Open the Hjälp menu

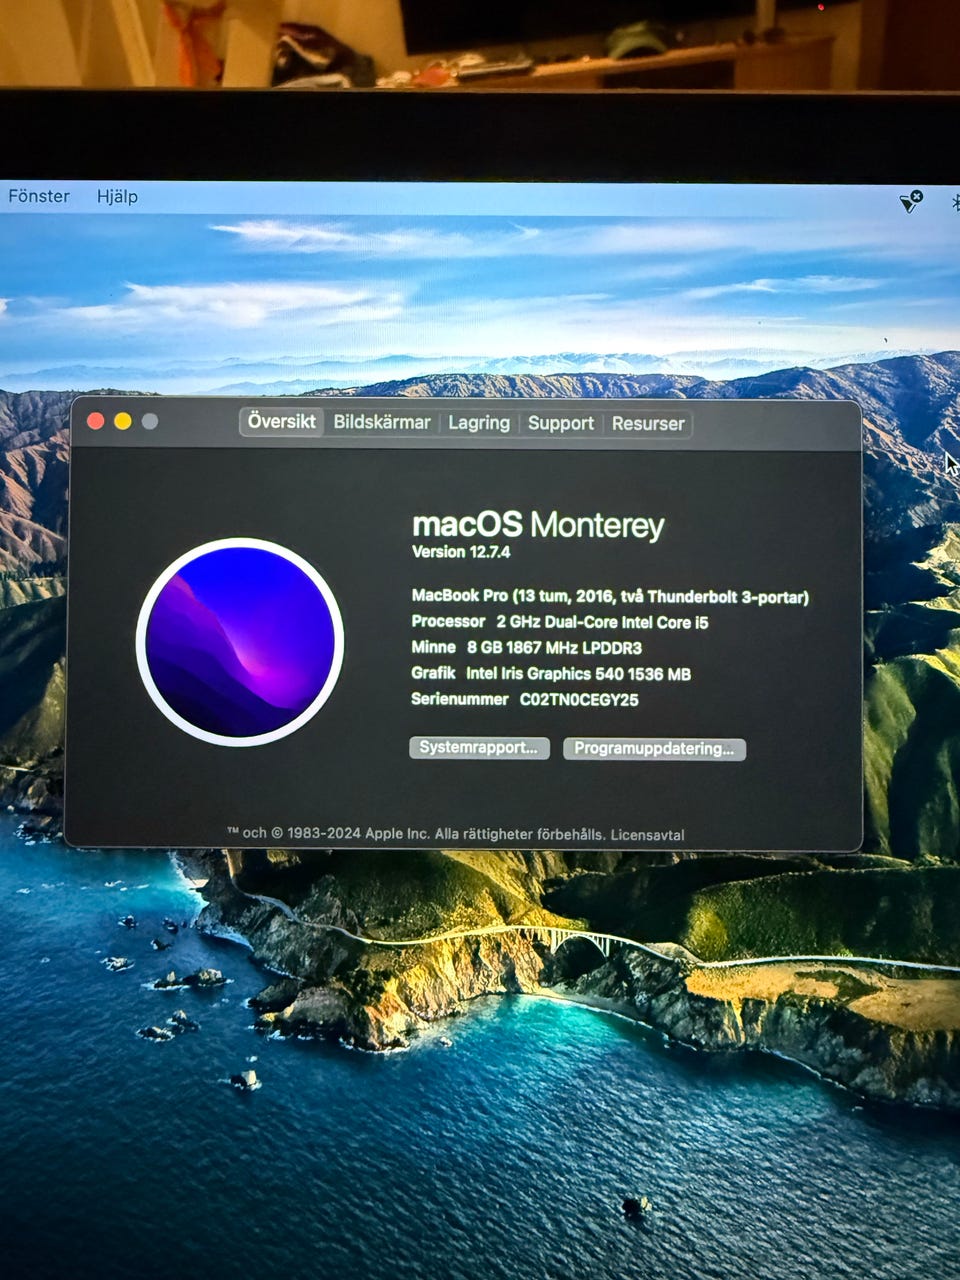pyautogui.click(x=117, y=196)
